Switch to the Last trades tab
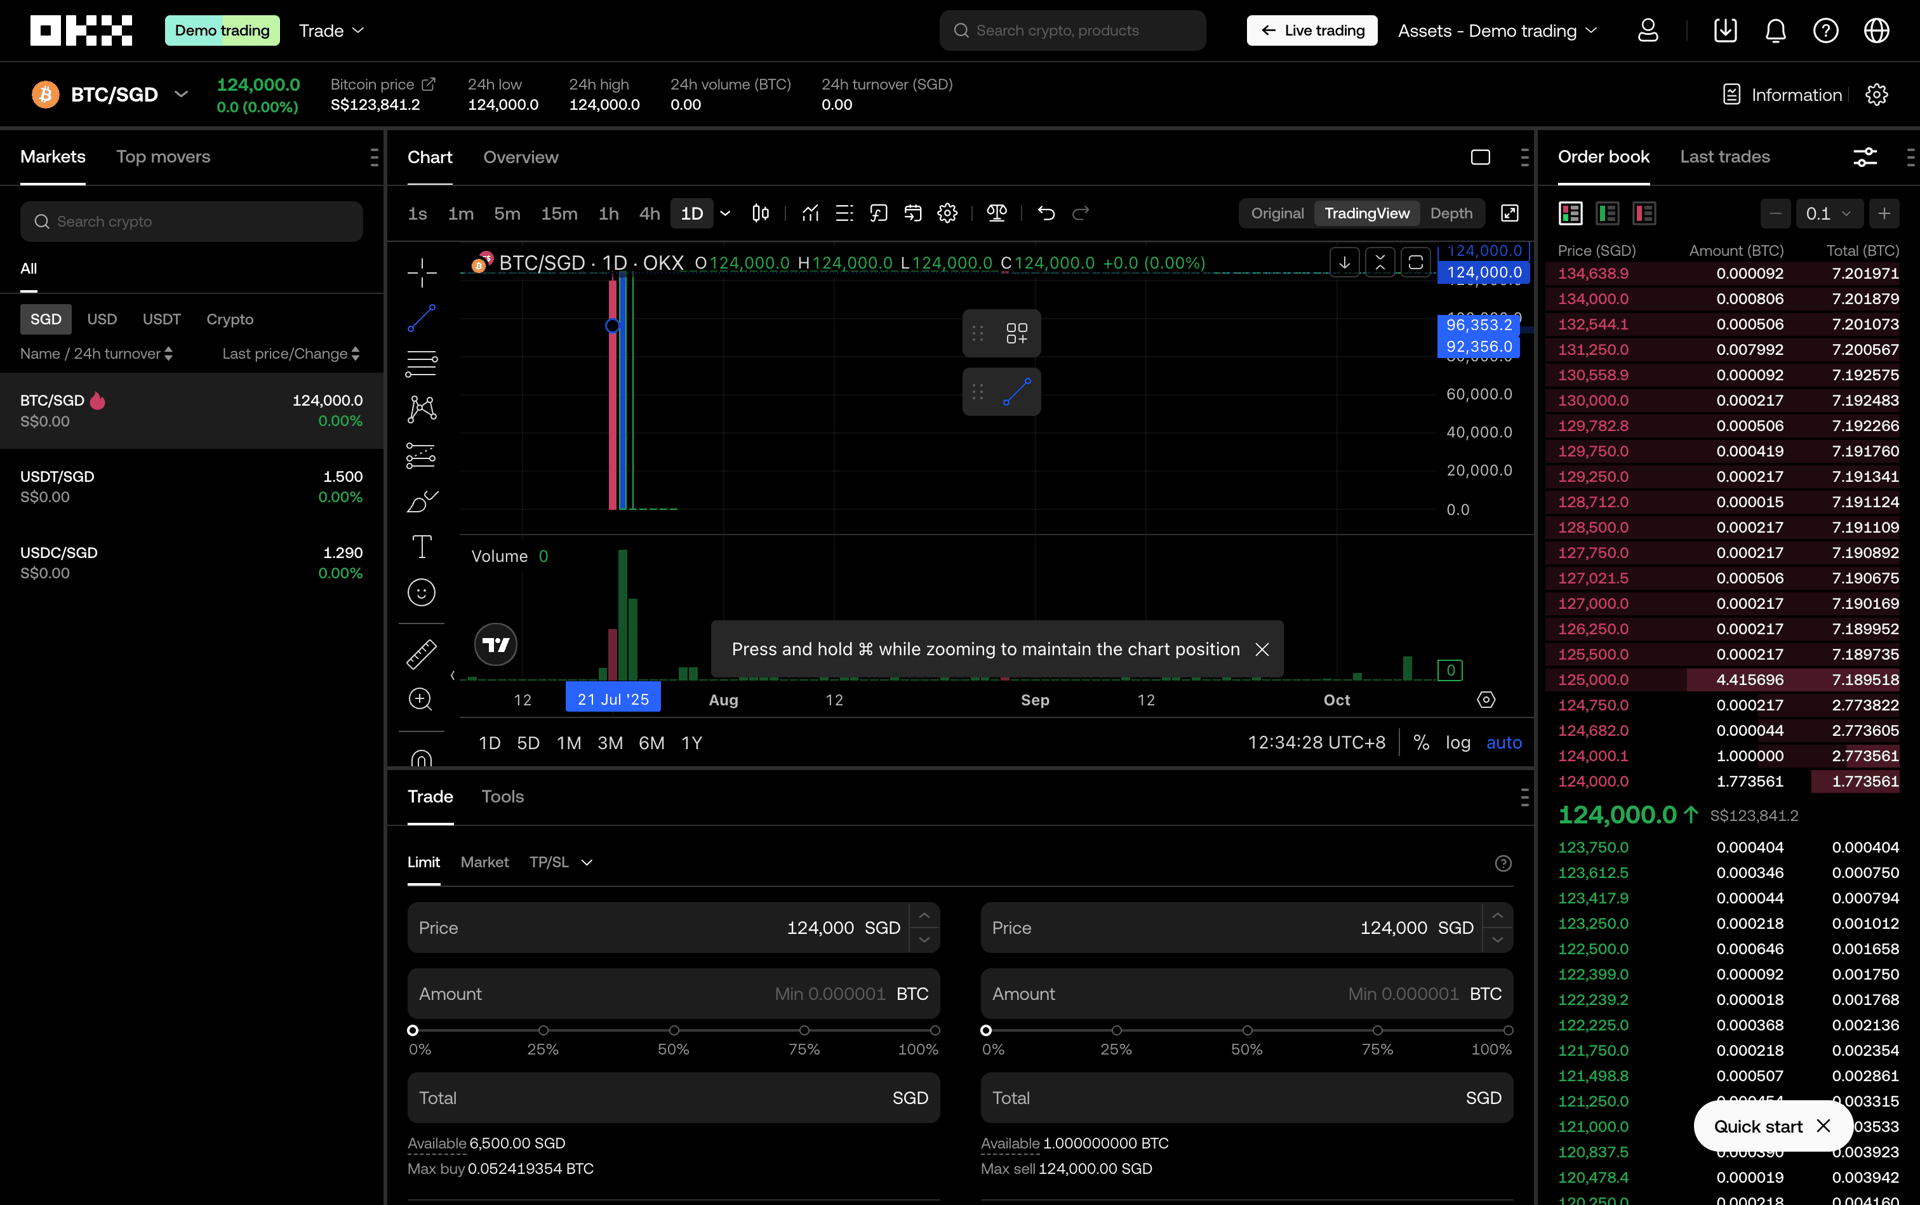The image size is (1920, 1205). pyautogui.click(x=1725, y=157)
